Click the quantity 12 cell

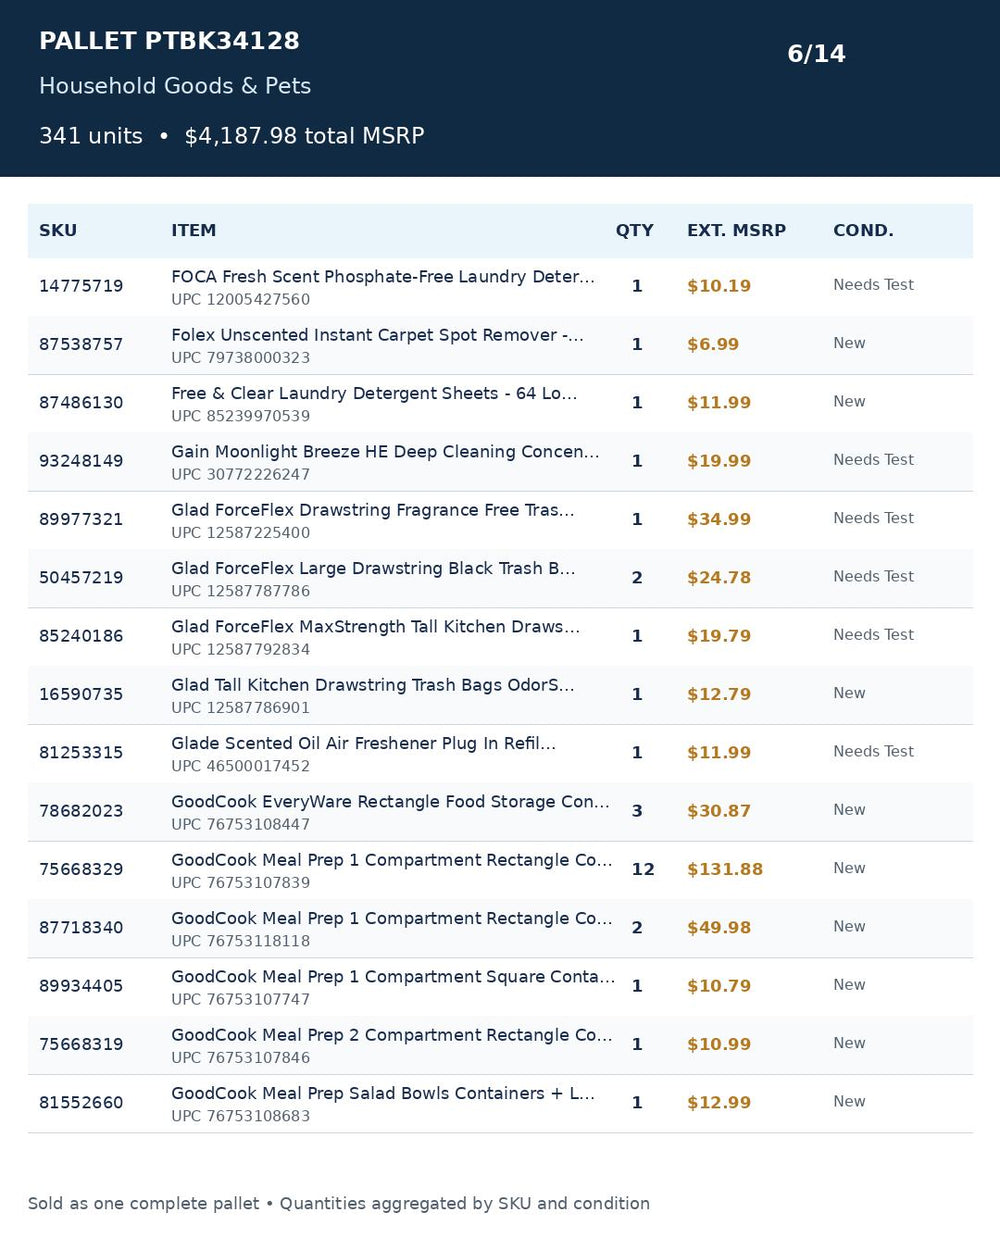click(x=643, y=869)
